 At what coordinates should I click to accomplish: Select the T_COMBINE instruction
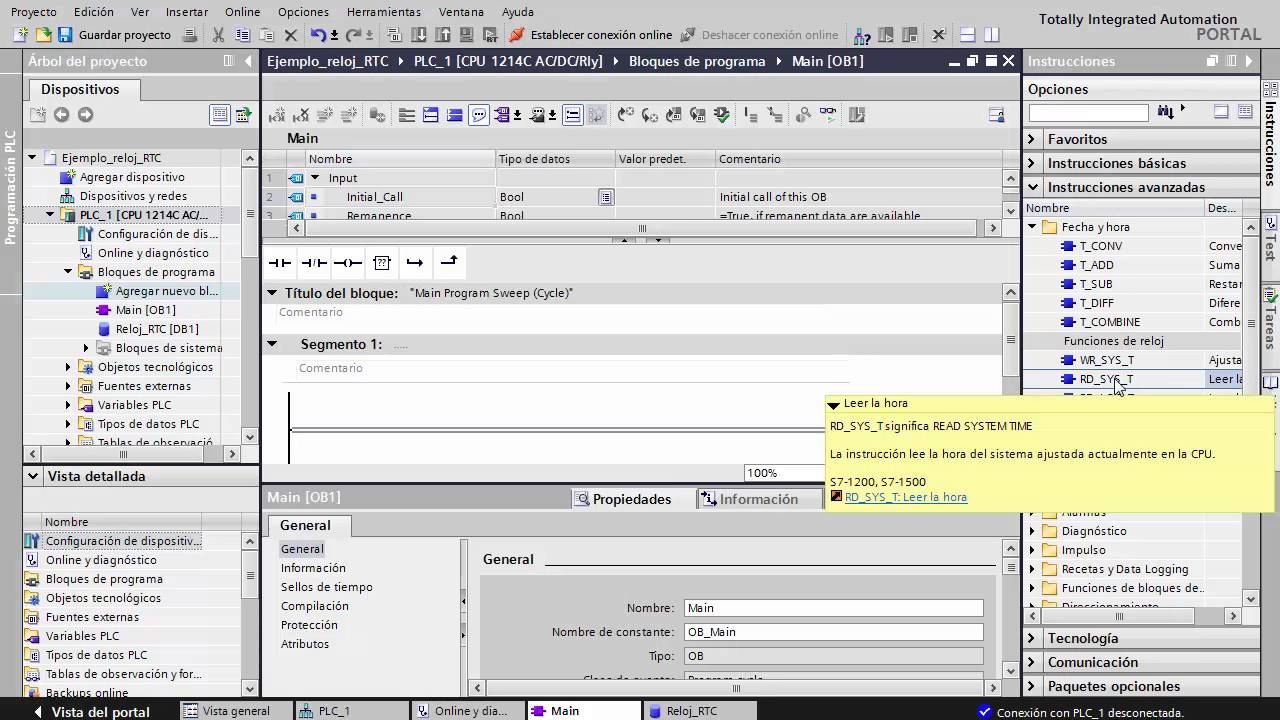(1109, 322)
